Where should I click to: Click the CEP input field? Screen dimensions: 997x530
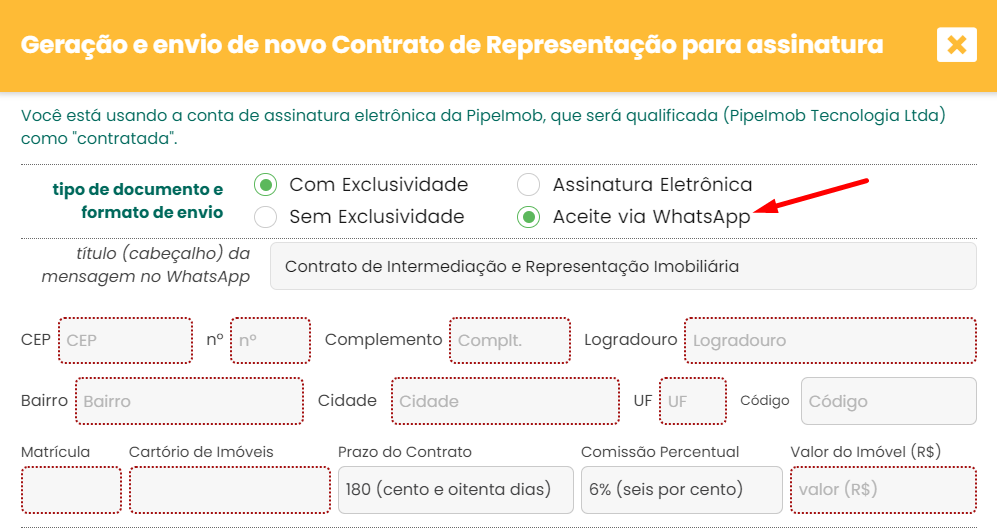click(125, 341)
